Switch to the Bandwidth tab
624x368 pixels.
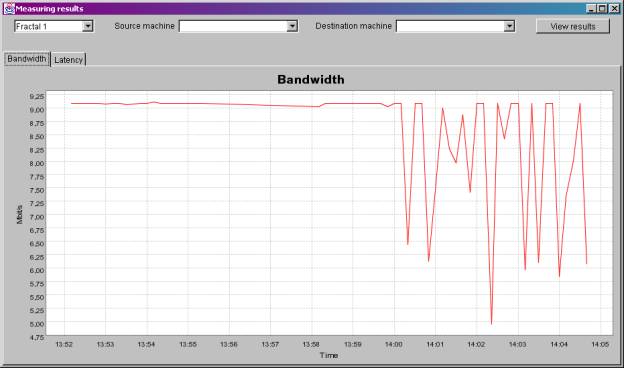pos(27,59)
